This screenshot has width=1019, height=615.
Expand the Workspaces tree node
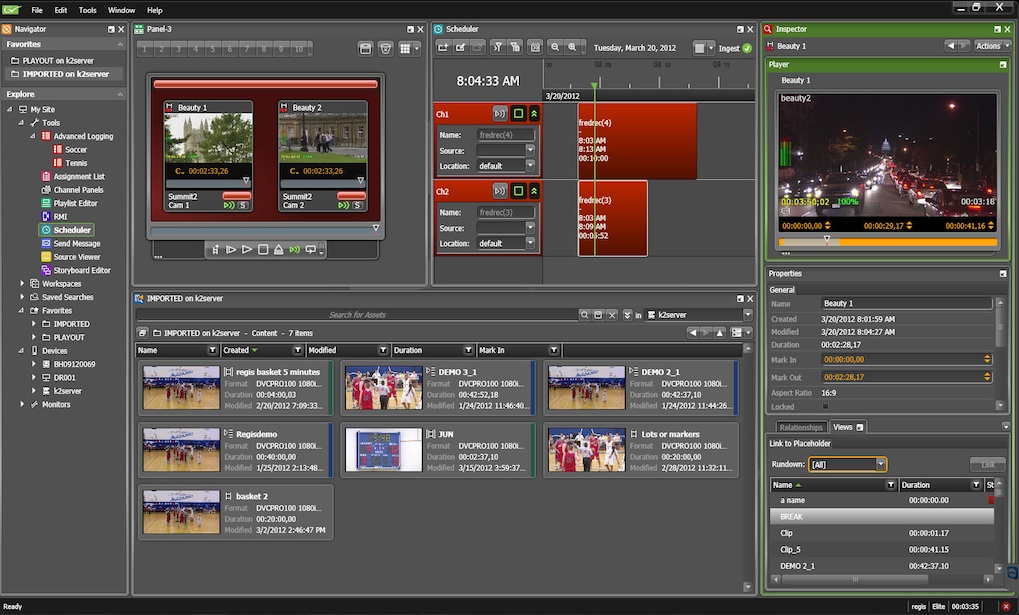[22, 284]
